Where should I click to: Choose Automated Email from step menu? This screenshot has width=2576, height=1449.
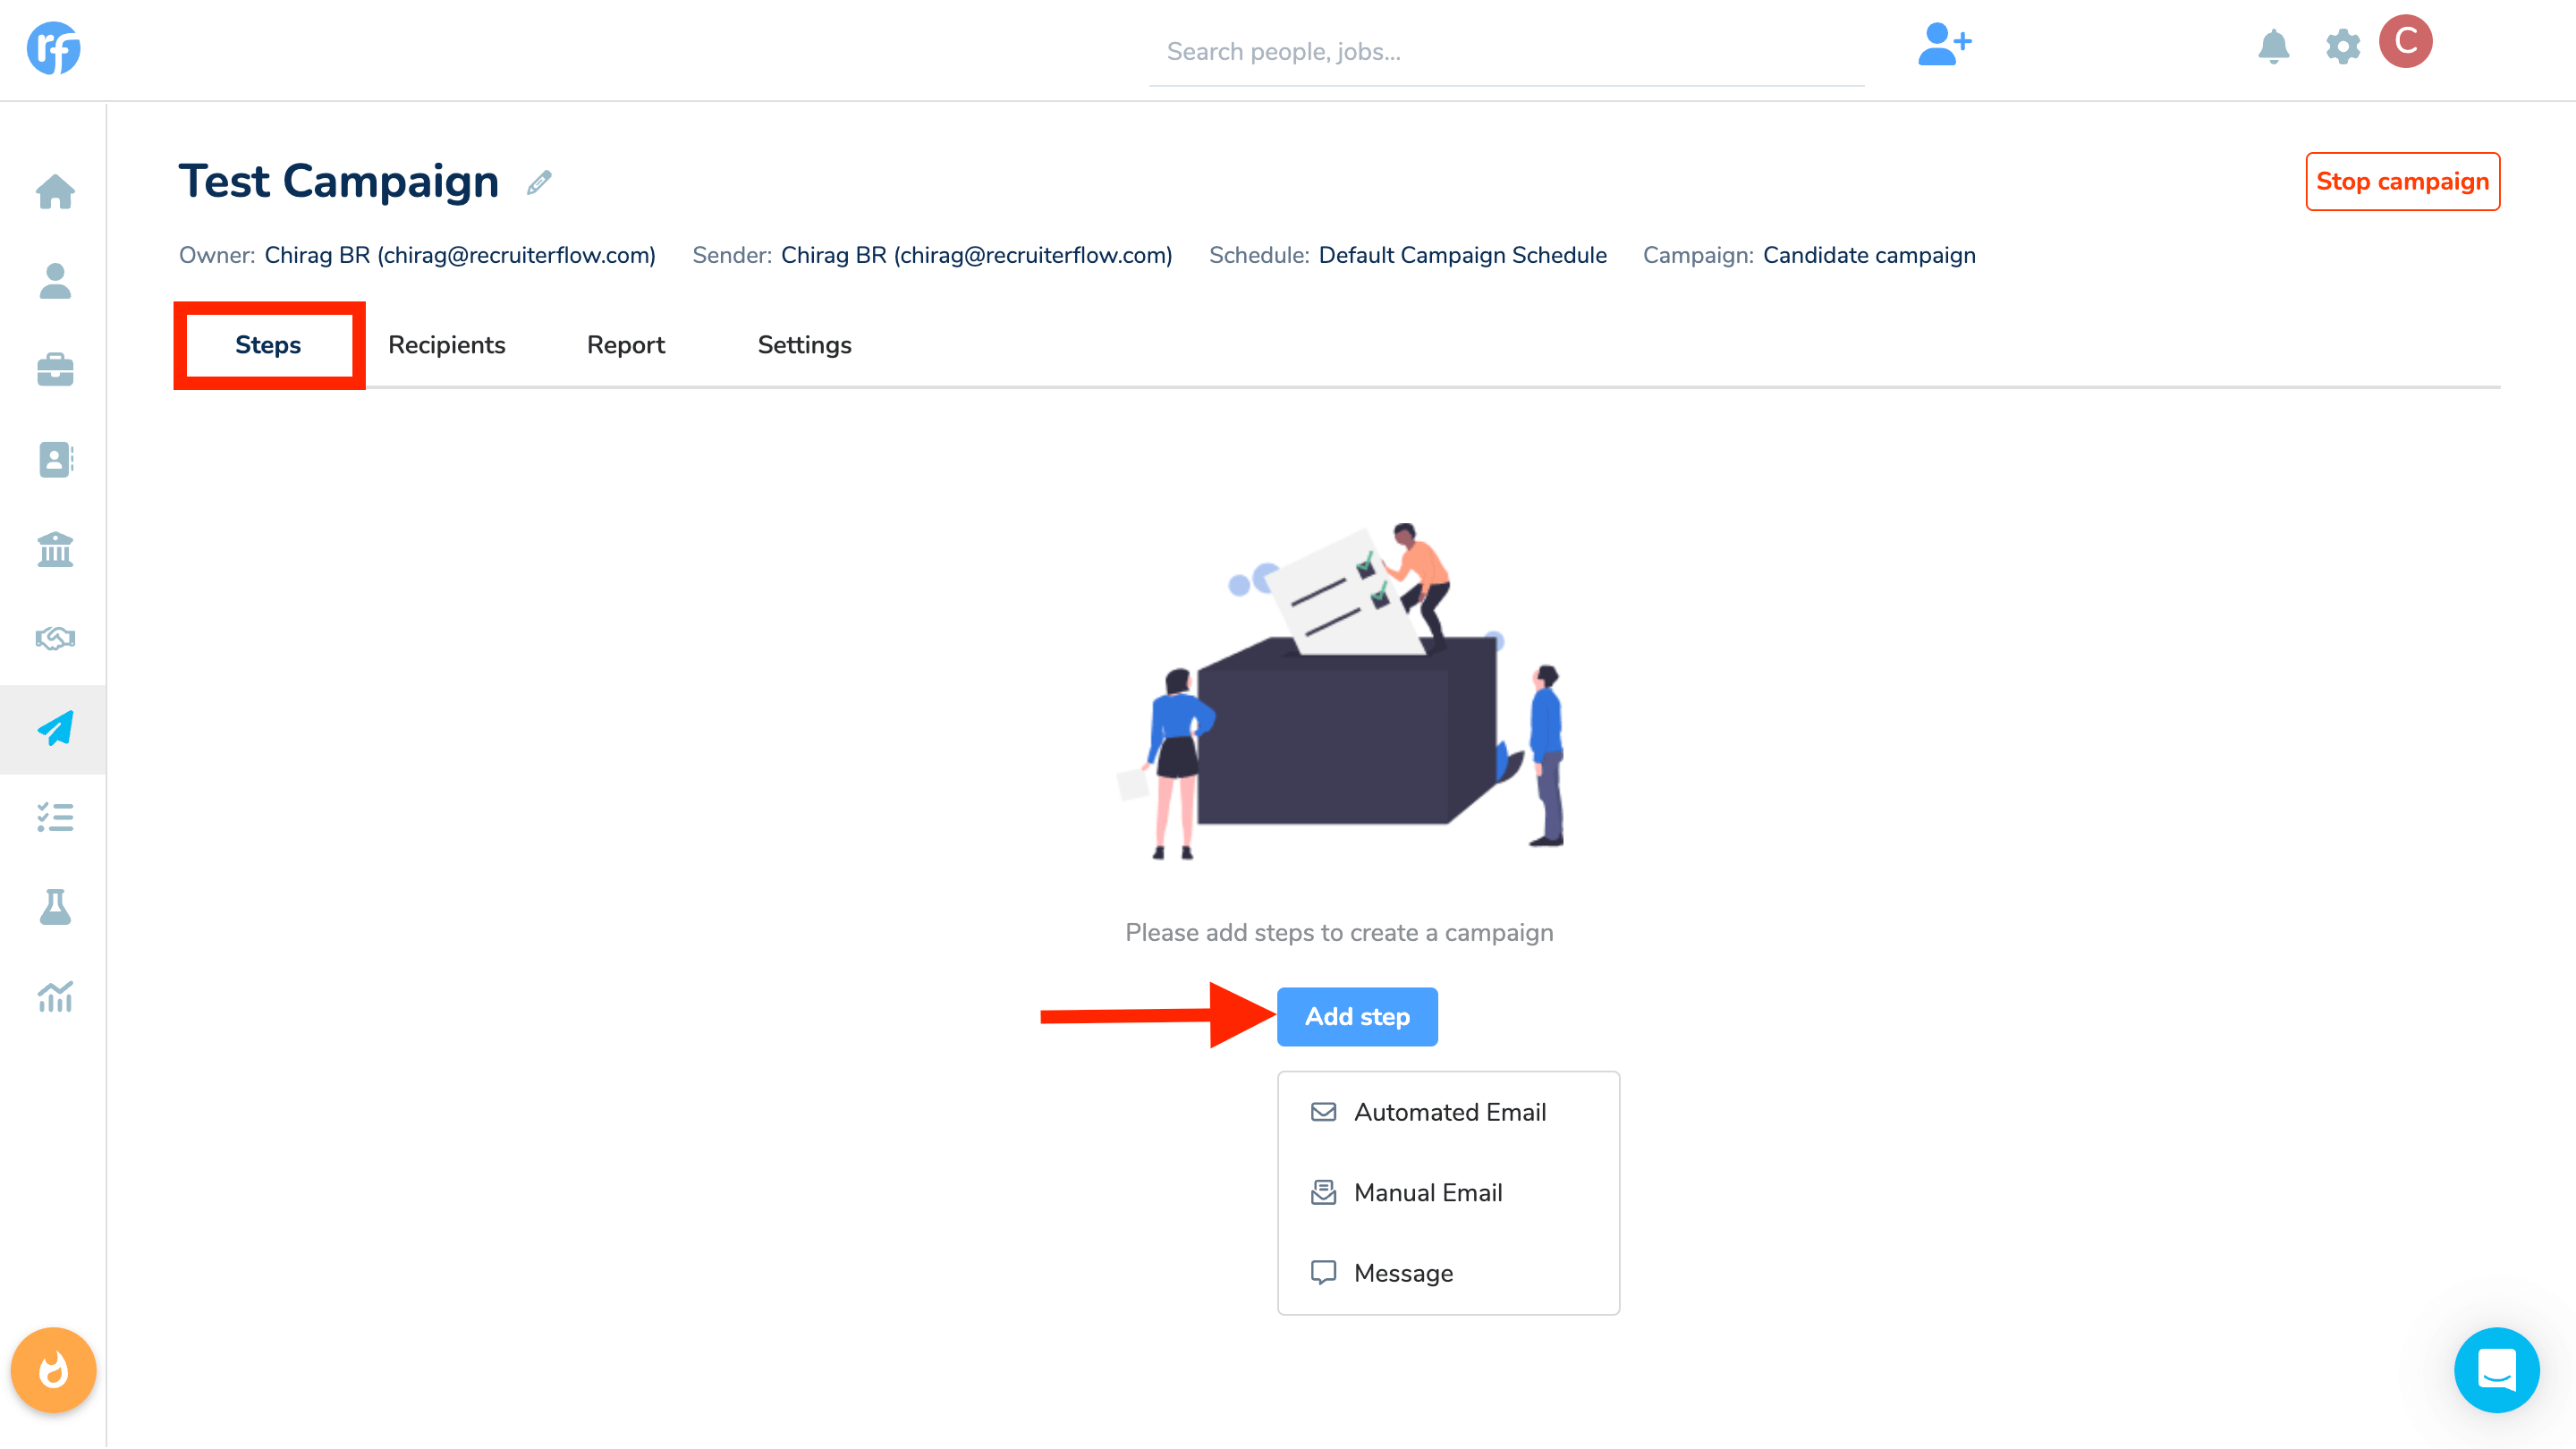1448,1112
